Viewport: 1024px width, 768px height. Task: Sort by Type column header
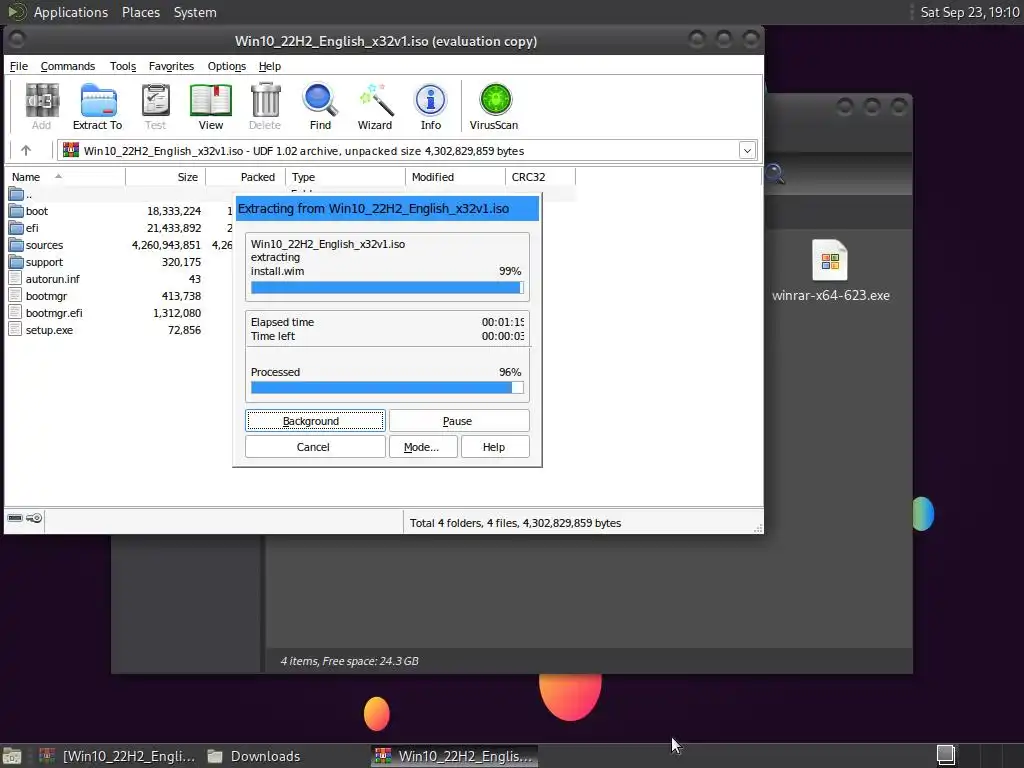click(x=345, y=177)
